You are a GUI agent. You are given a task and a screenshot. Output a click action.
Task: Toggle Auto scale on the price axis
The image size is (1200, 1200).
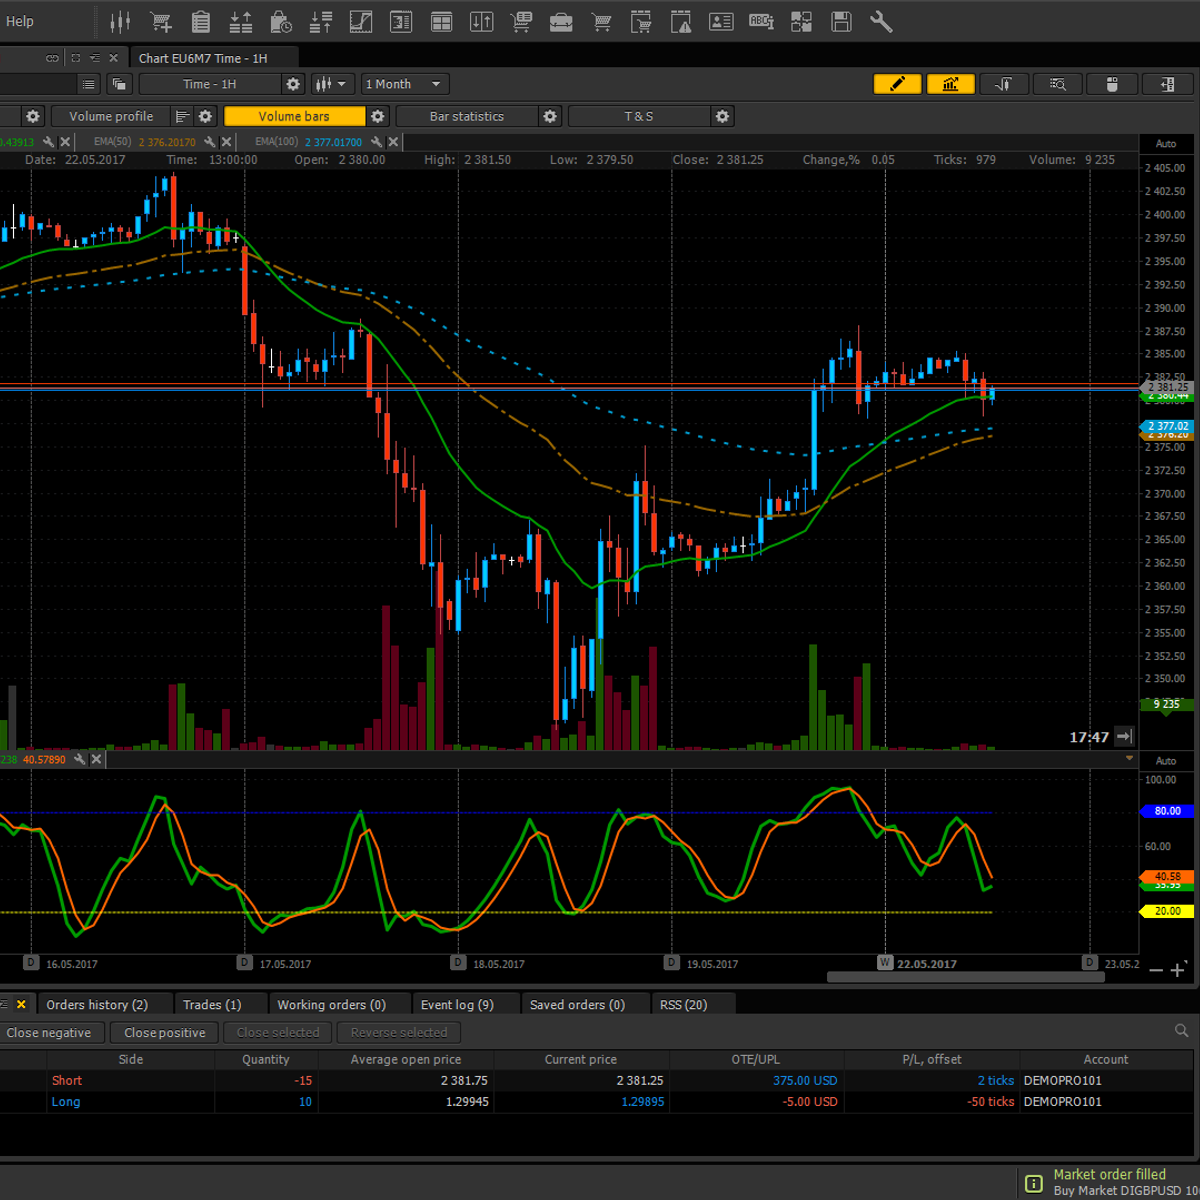point(1166,144)
